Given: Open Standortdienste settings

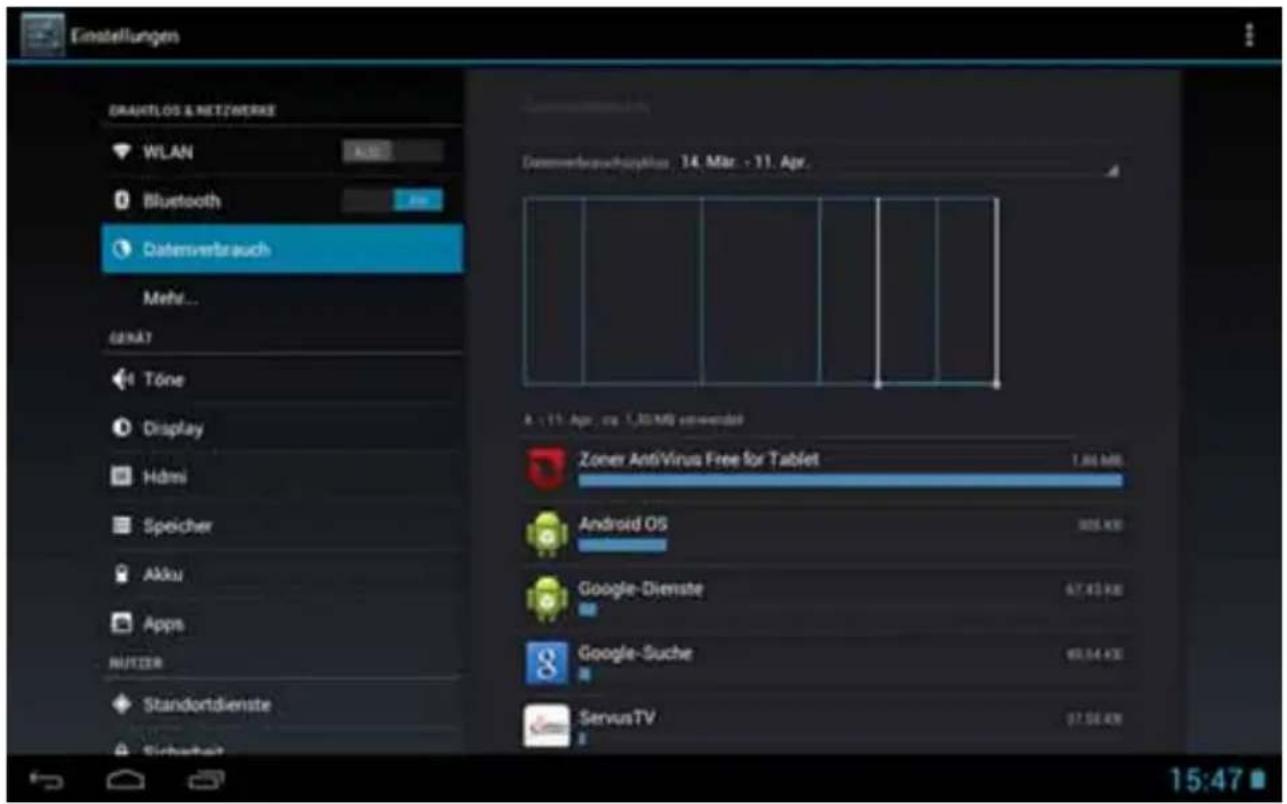Looking at the screenshot, I should [x=282, y=705].
